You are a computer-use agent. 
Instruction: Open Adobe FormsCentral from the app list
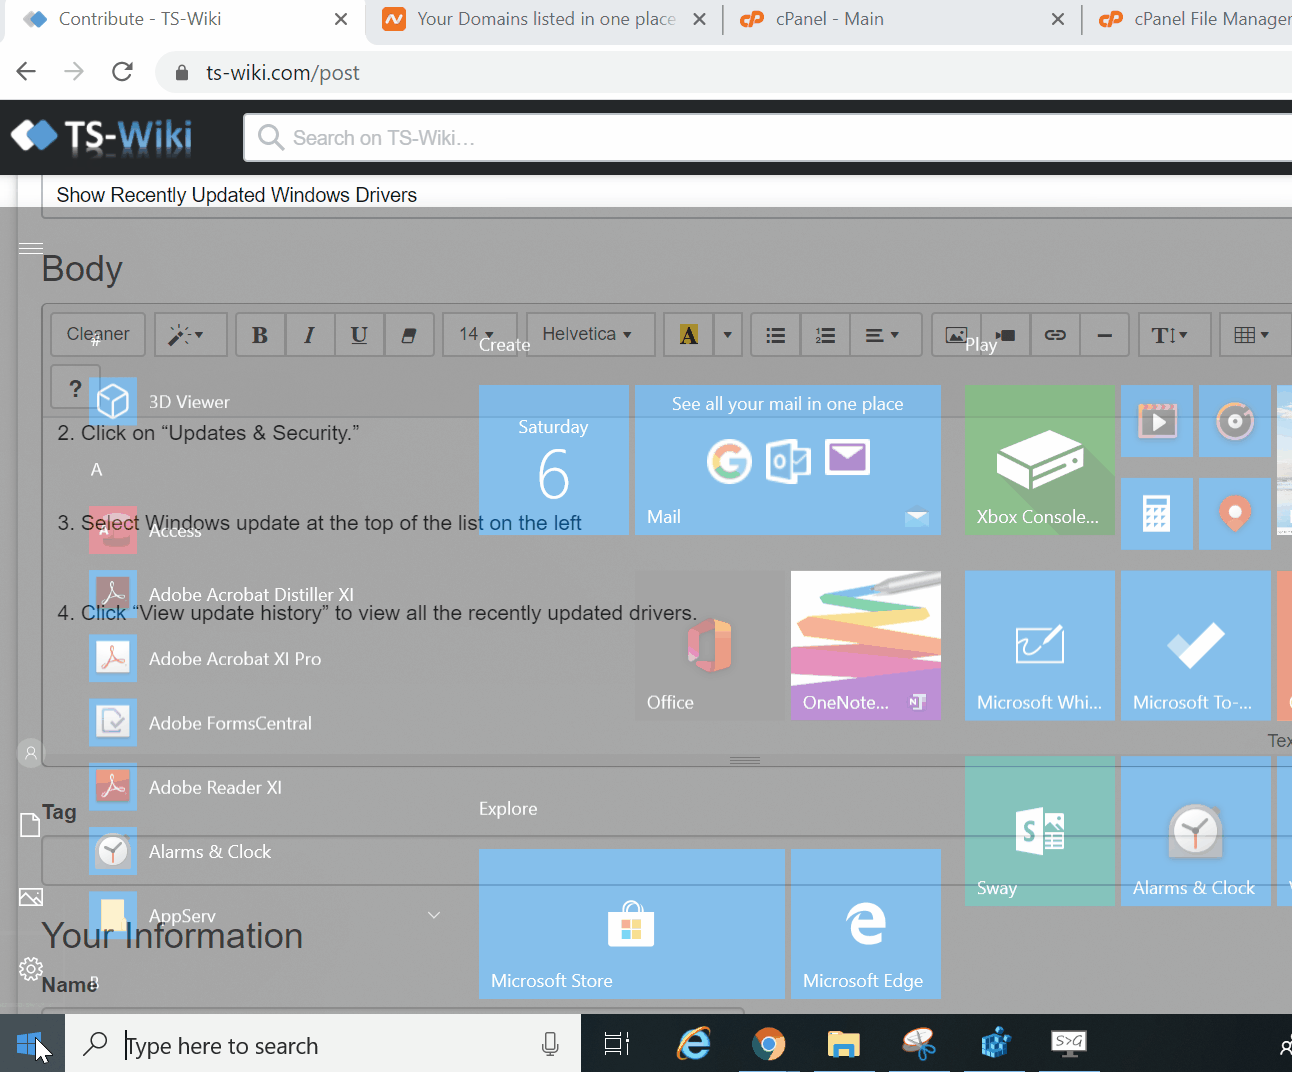pyautogui.click(x=230, y=723)
